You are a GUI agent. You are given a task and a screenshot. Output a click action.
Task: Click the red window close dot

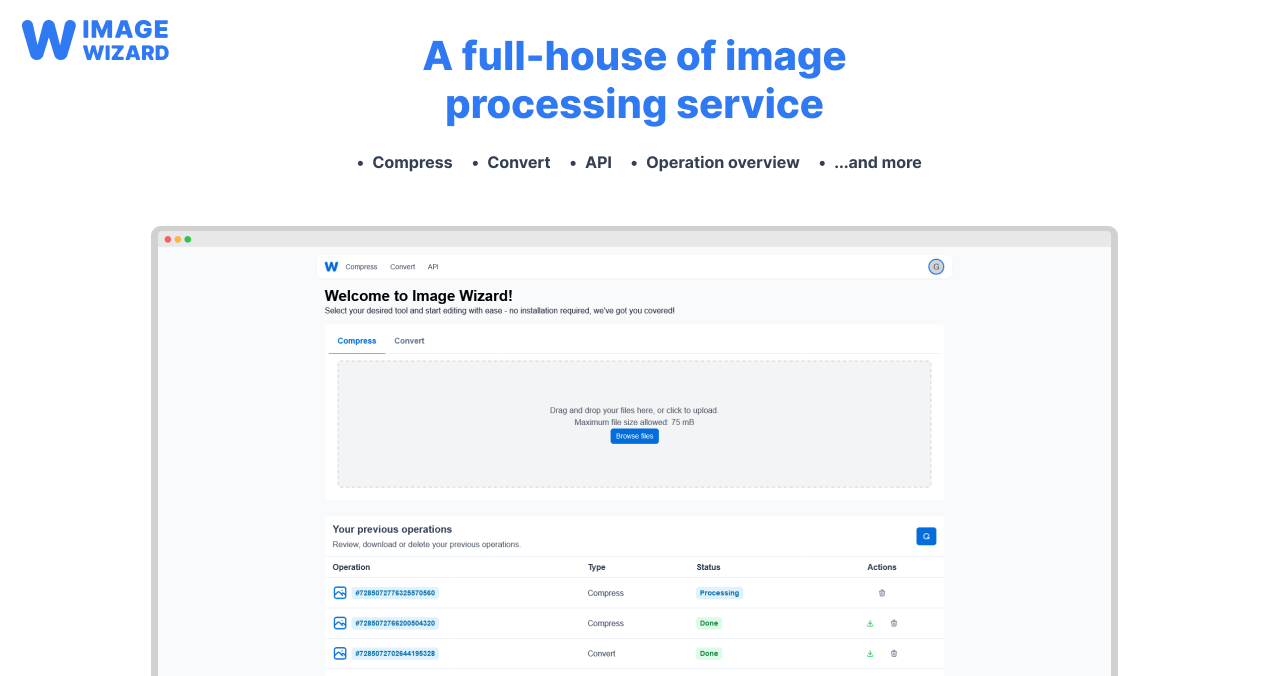click(x=168, y=239)
